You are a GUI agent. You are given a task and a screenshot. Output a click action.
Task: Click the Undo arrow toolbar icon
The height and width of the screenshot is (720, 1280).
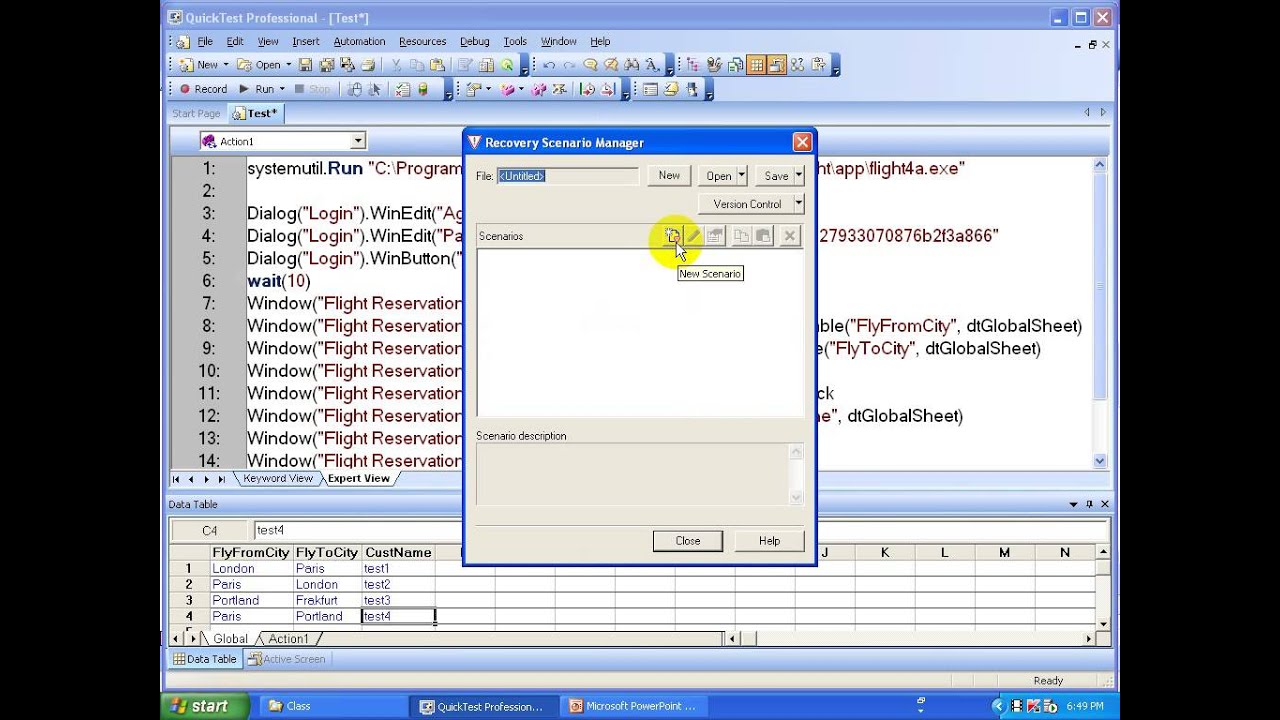(x=549, y=65)
